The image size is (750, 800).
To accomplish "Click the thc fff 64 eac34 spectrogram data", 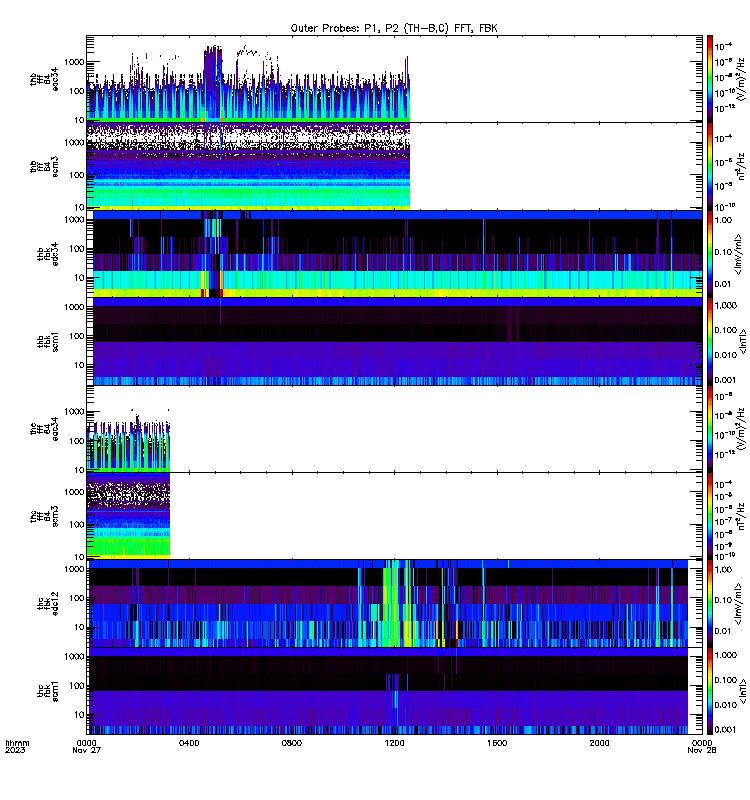I will [x=128, y=440].
